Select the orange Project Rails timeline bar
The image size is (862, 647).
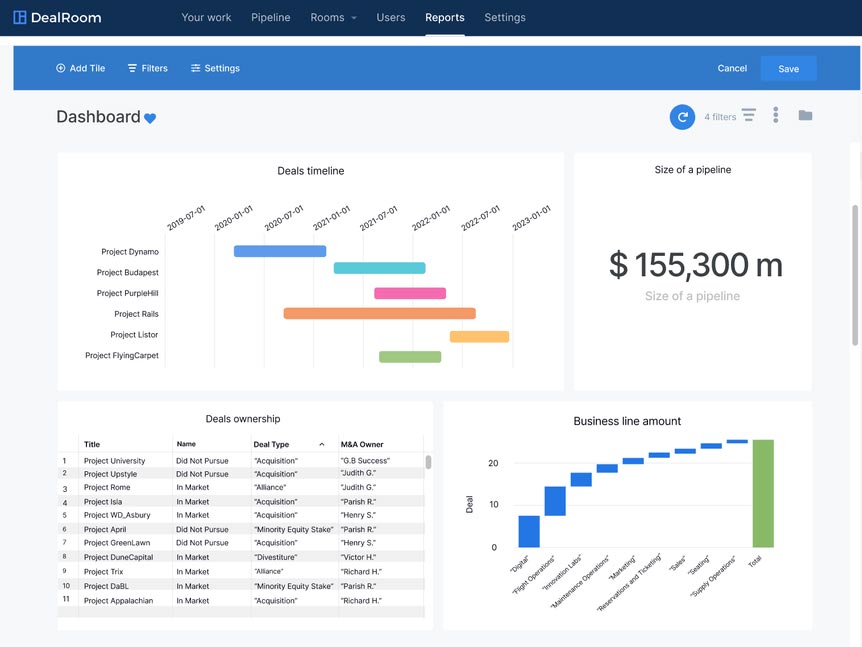coord(379,313)
